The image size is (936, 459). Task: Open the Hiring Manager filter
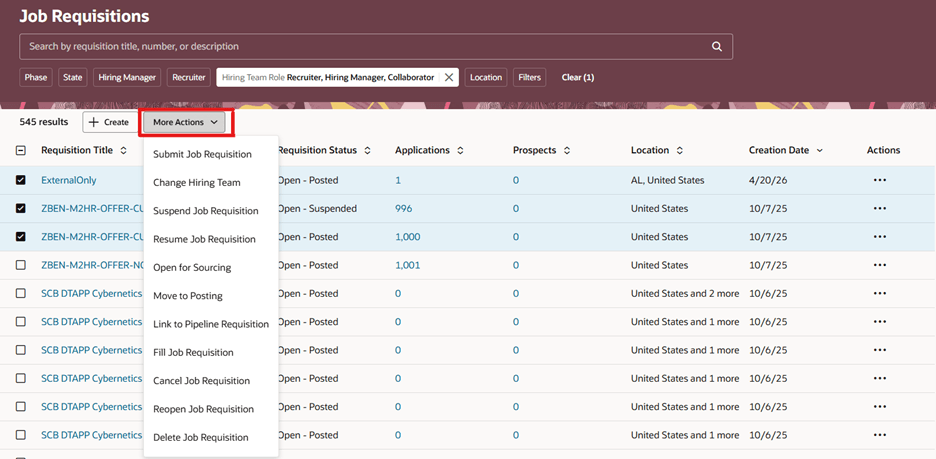point(127,78)
